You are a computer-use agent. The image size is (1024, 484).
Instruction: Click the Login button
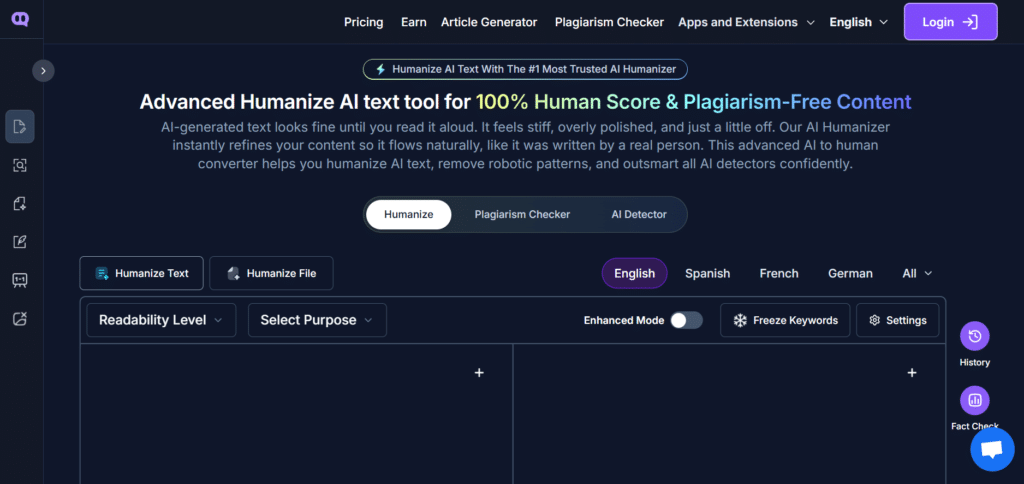tap(950, 22)
